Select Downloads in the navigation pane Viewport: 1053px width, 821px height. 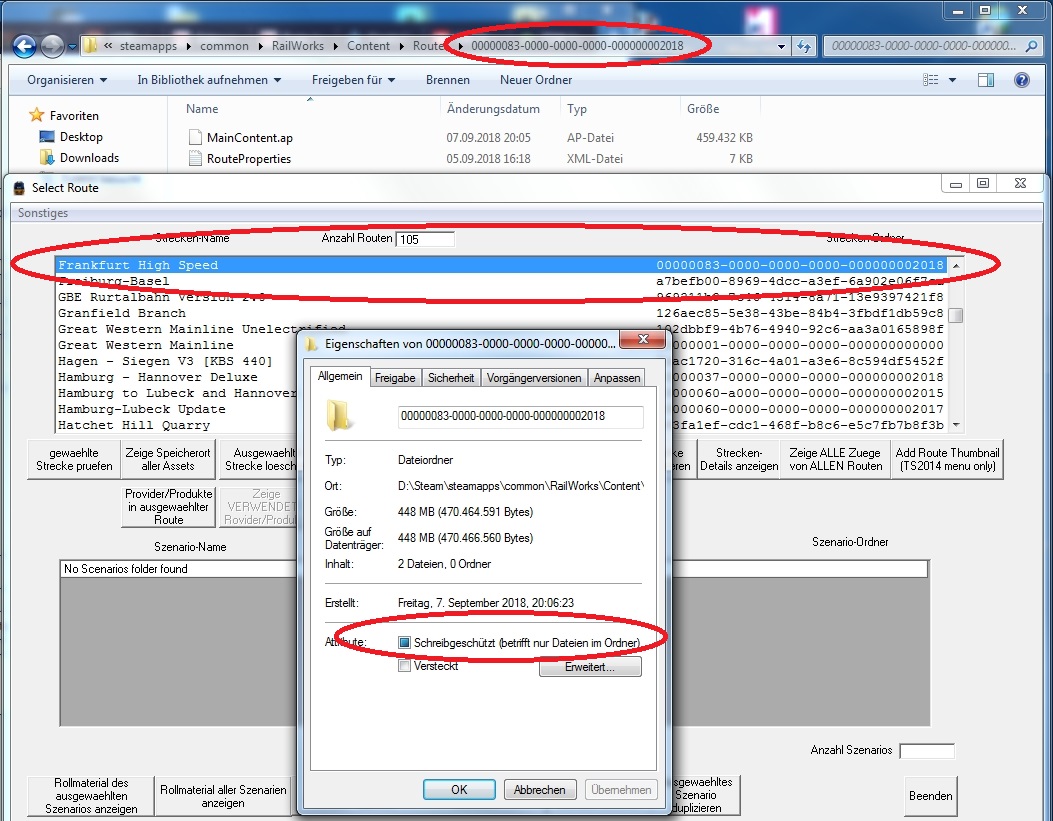click(x=79, y=158)
